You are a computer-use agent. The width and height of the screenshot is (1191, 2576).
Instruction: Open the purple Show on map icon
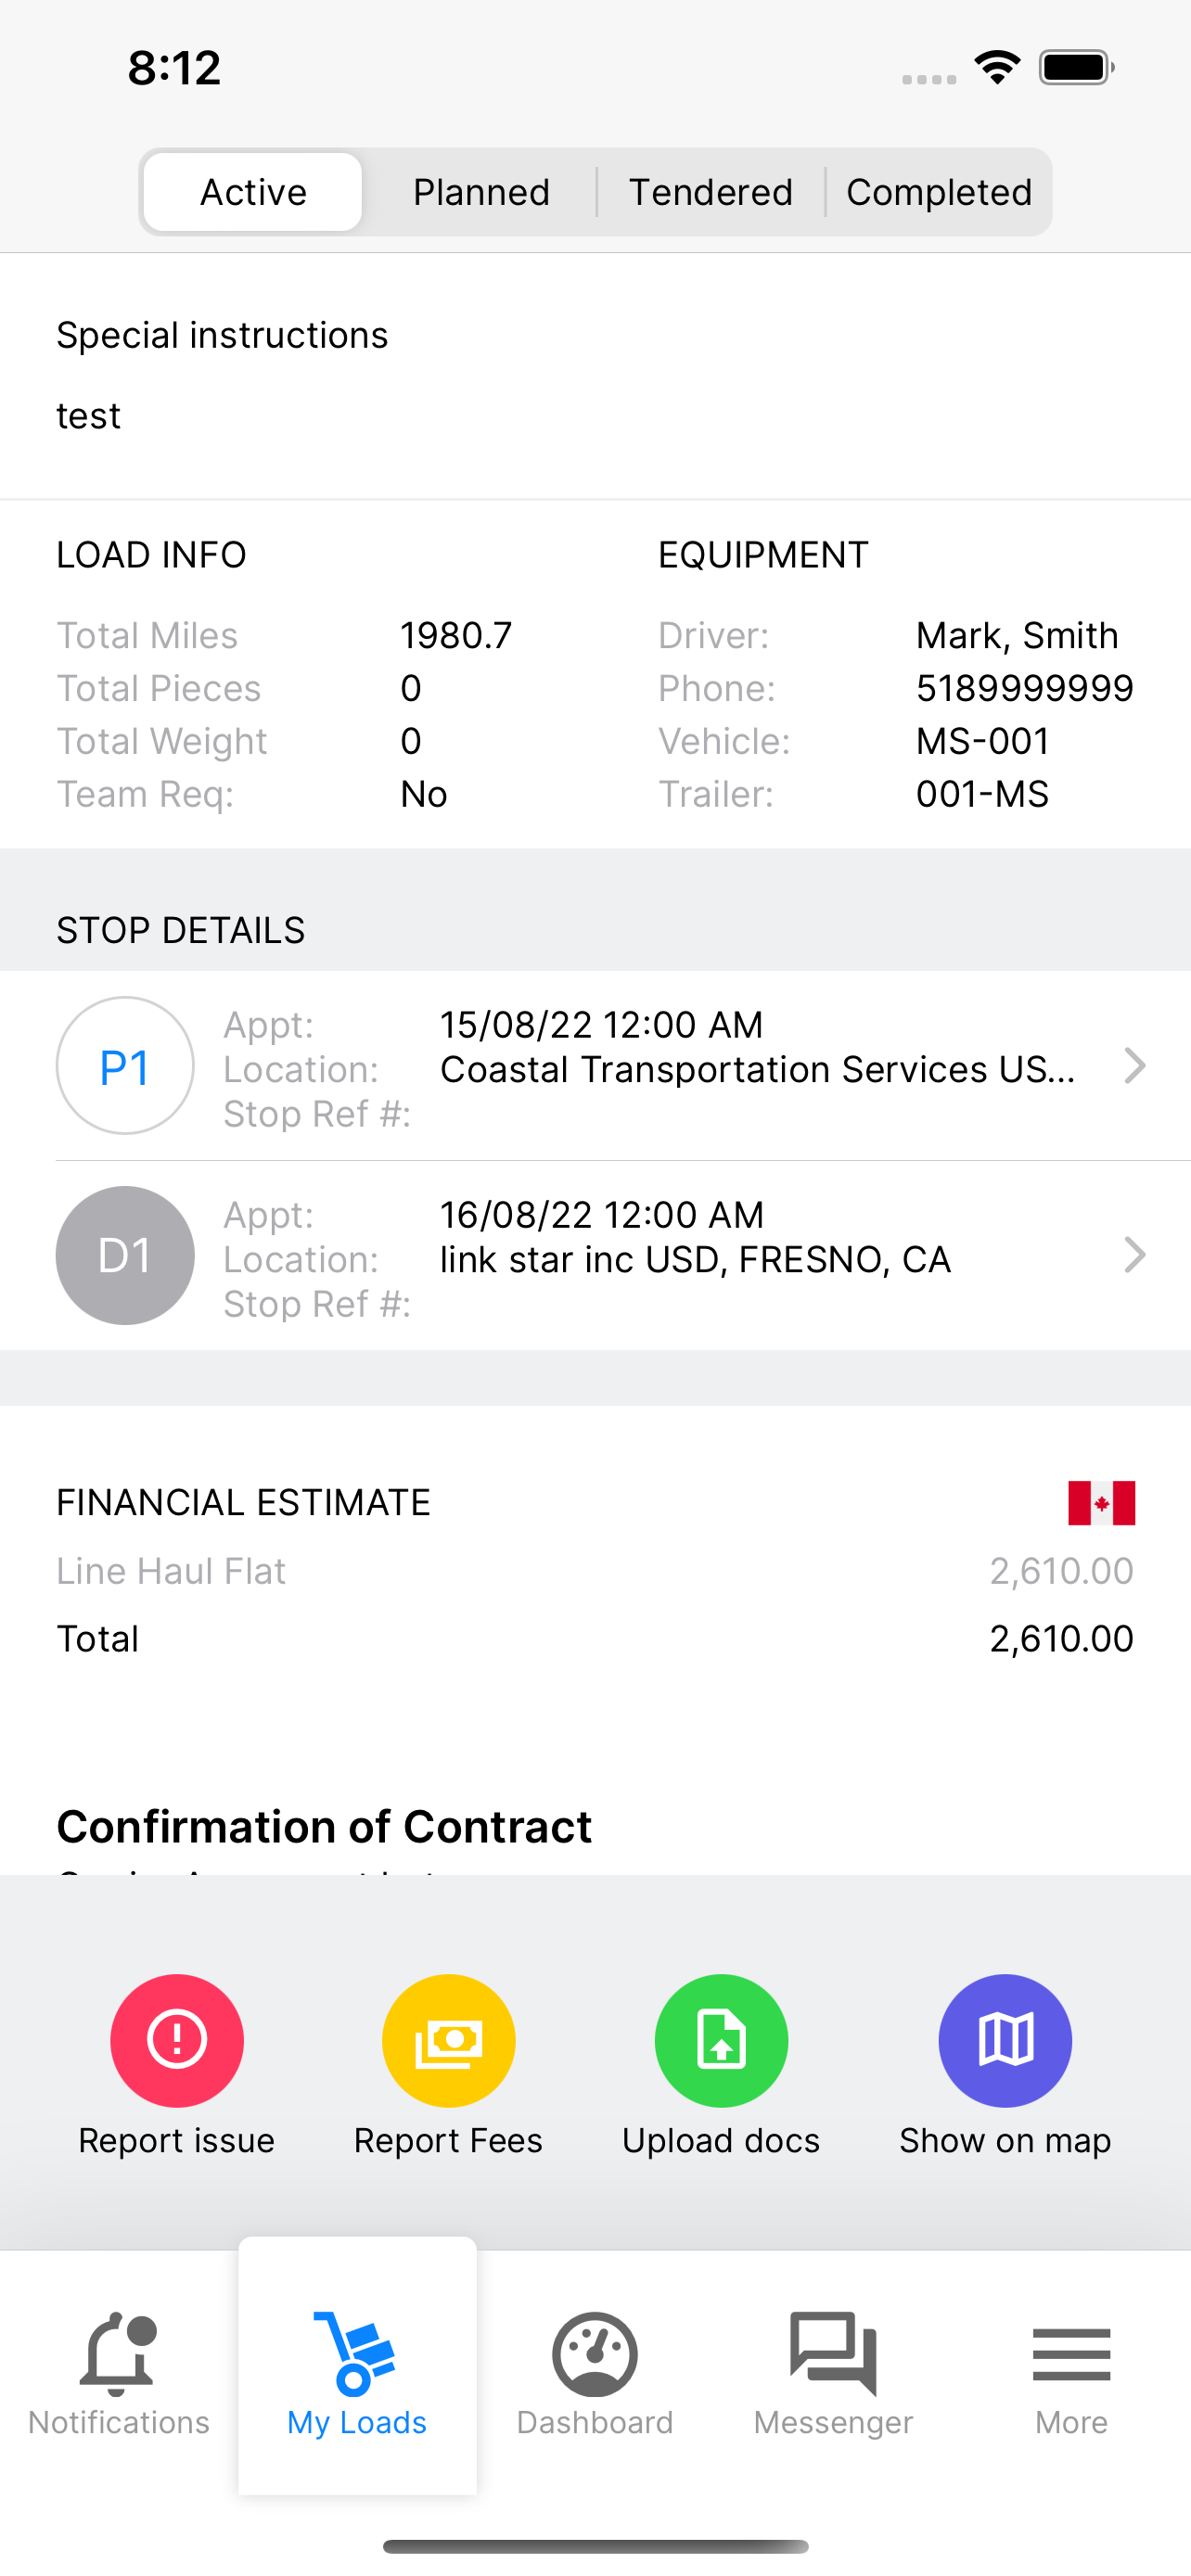tap(1005, 2040)
